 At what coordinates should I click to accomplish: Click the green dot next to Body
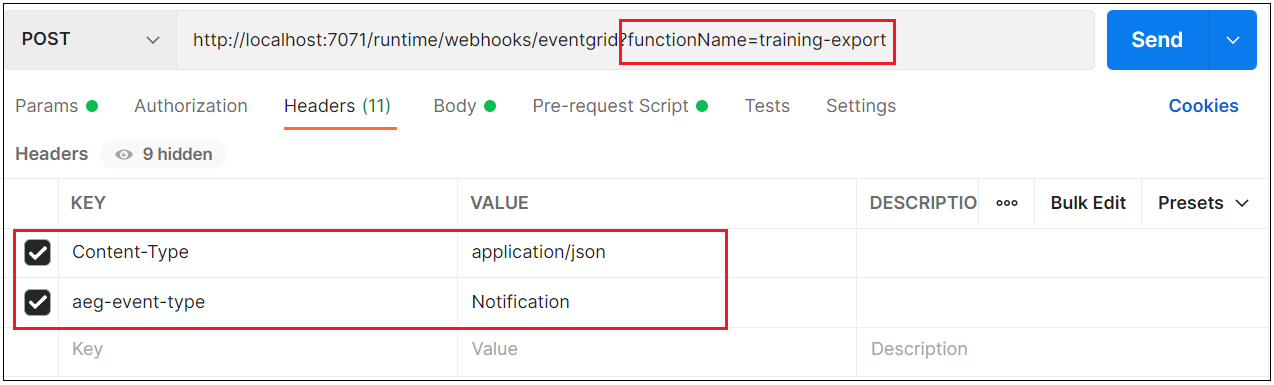point(490,106)
